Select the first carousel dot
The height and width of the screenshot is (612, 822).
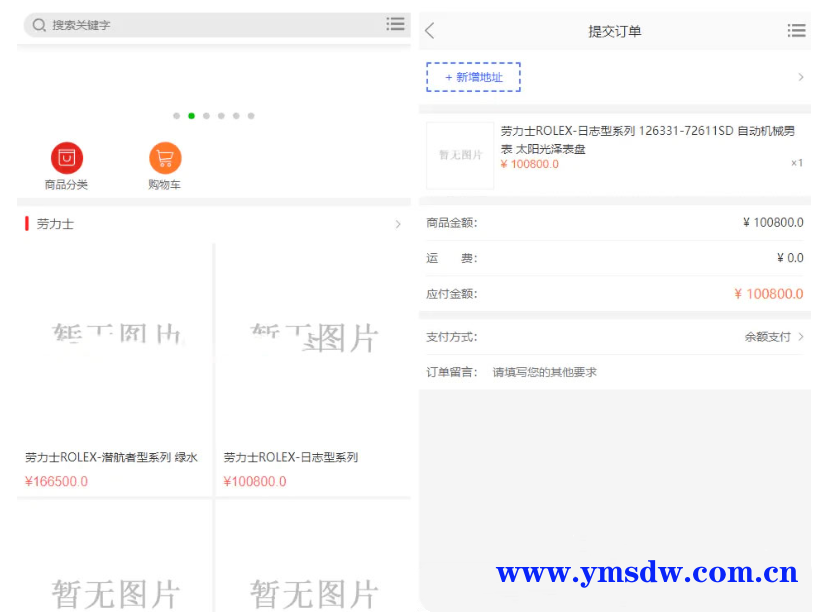point(177,116)
